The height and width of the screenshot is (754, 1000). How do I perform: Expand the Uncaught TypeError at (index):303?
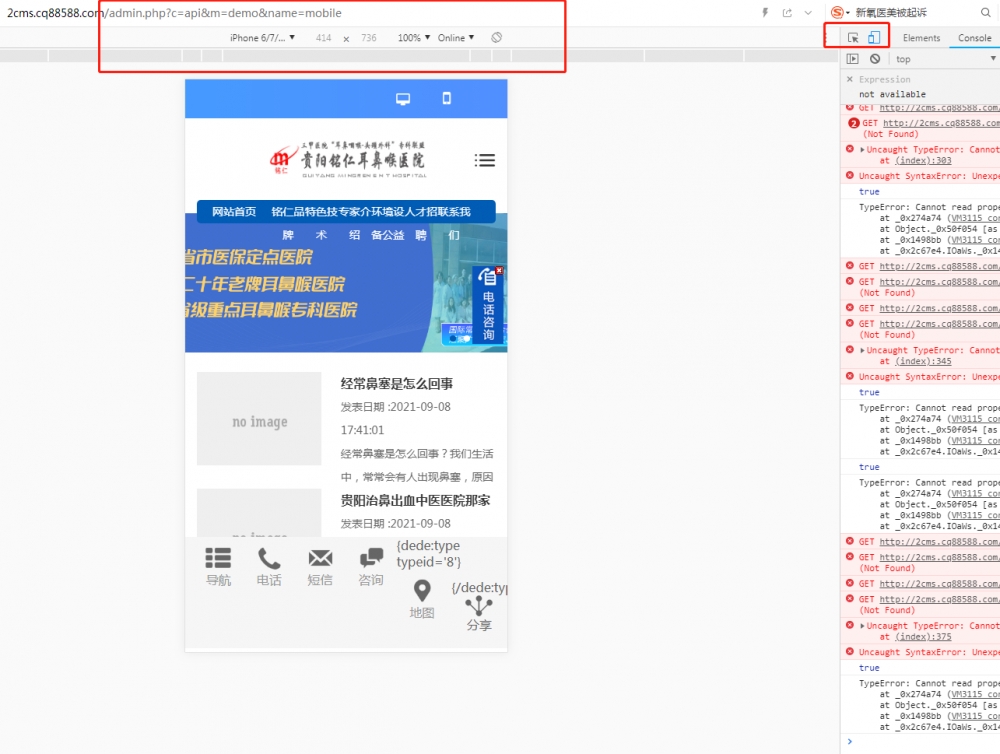point(862,150)
